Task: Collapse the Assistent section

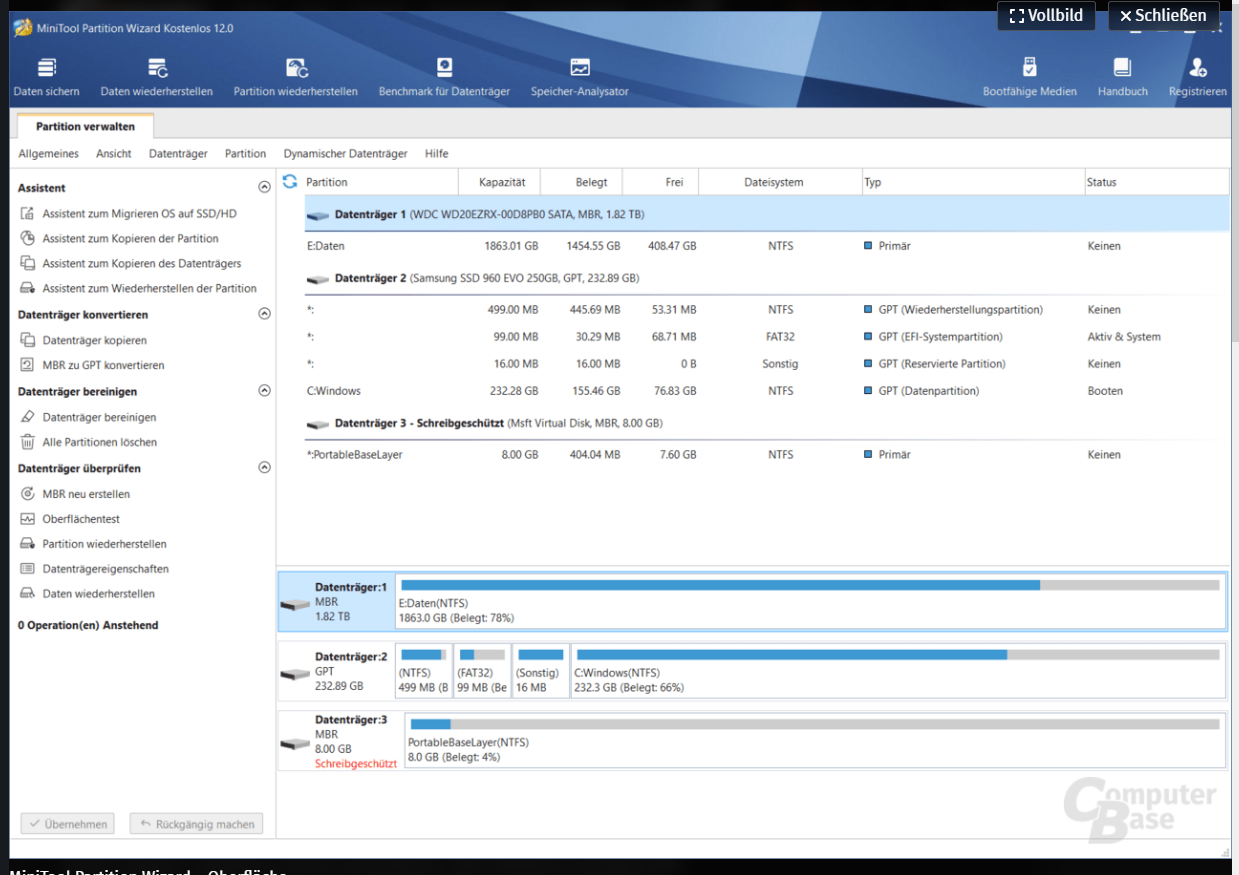Action: (x=264, y=187)
